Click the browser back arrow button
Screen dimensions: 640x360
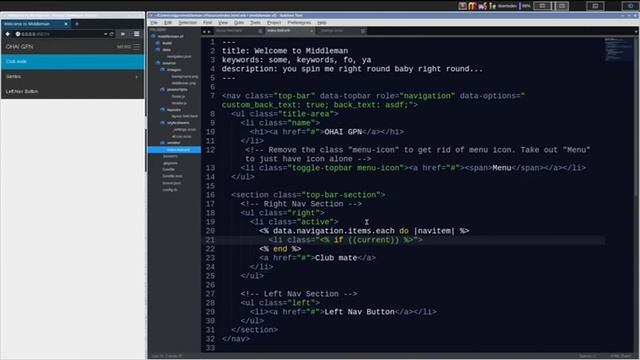click(7, 34)
